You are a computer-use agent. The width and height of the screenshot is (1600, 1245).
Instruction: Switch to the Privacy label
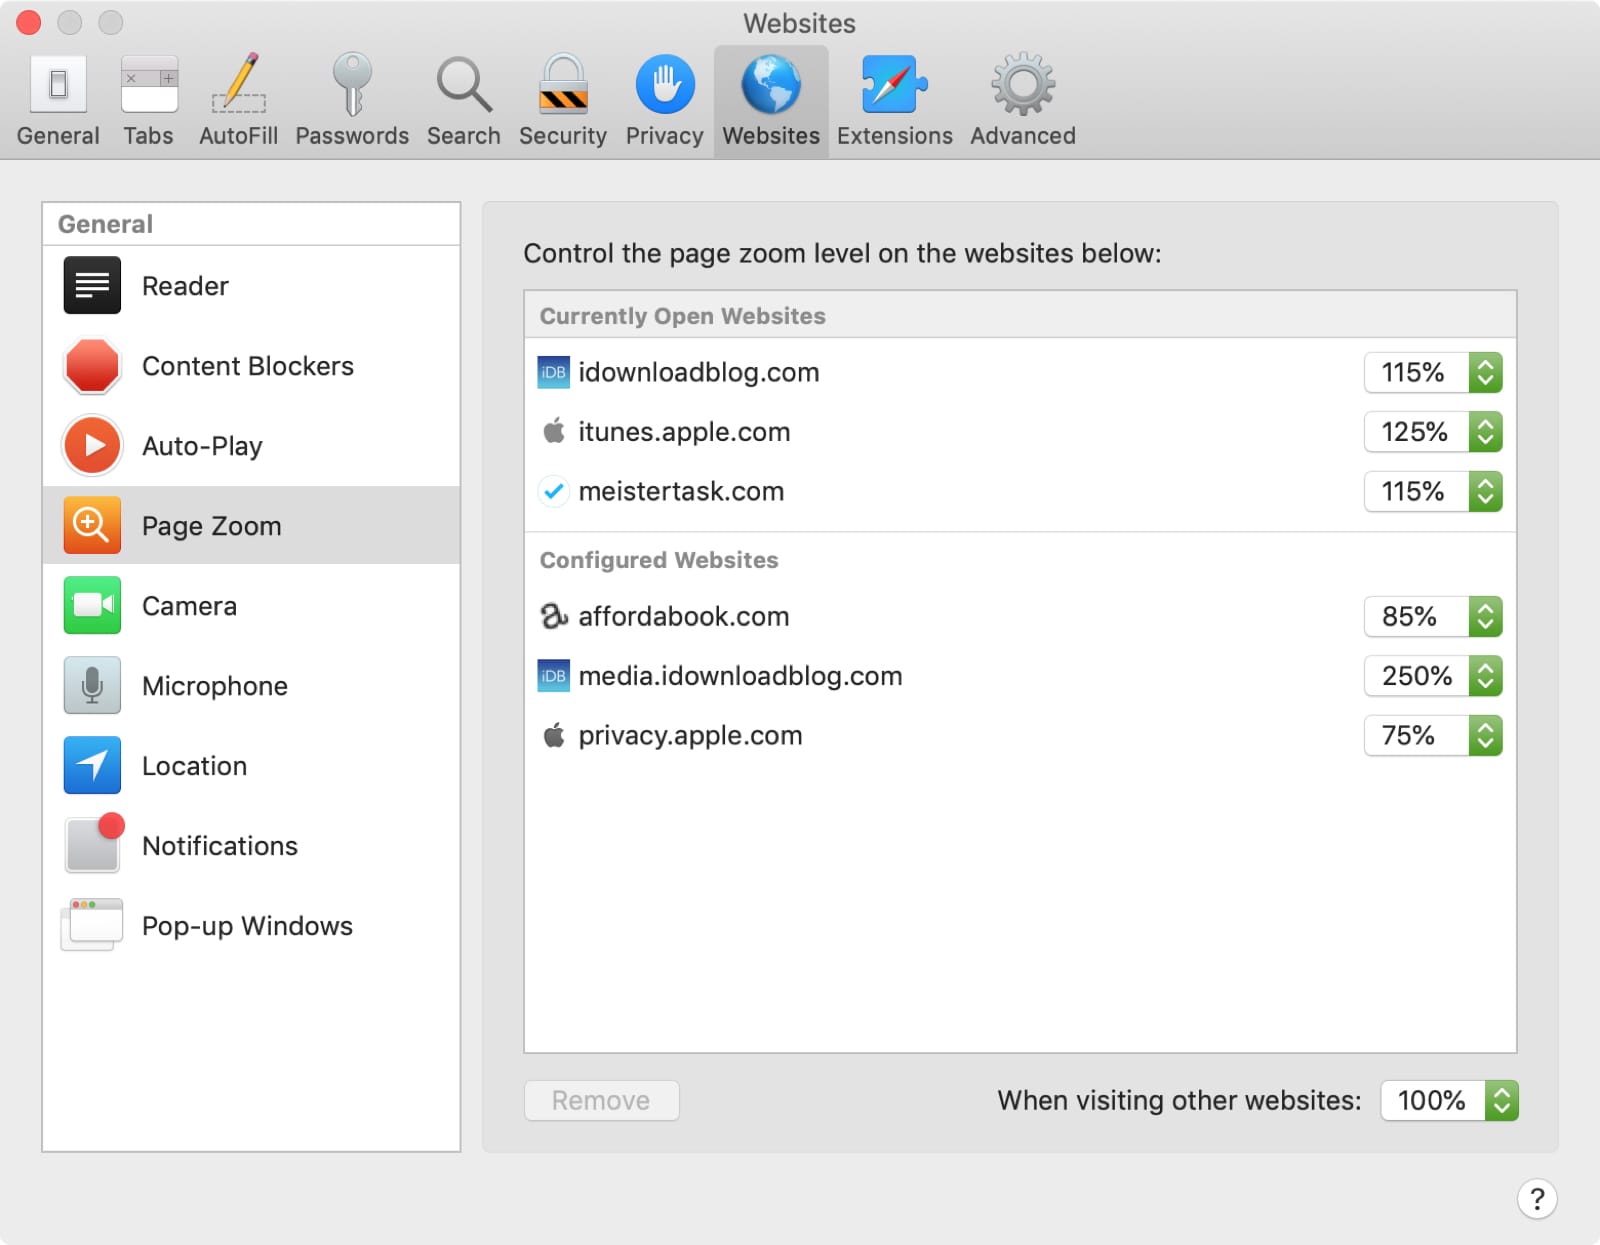pos(665,136)
